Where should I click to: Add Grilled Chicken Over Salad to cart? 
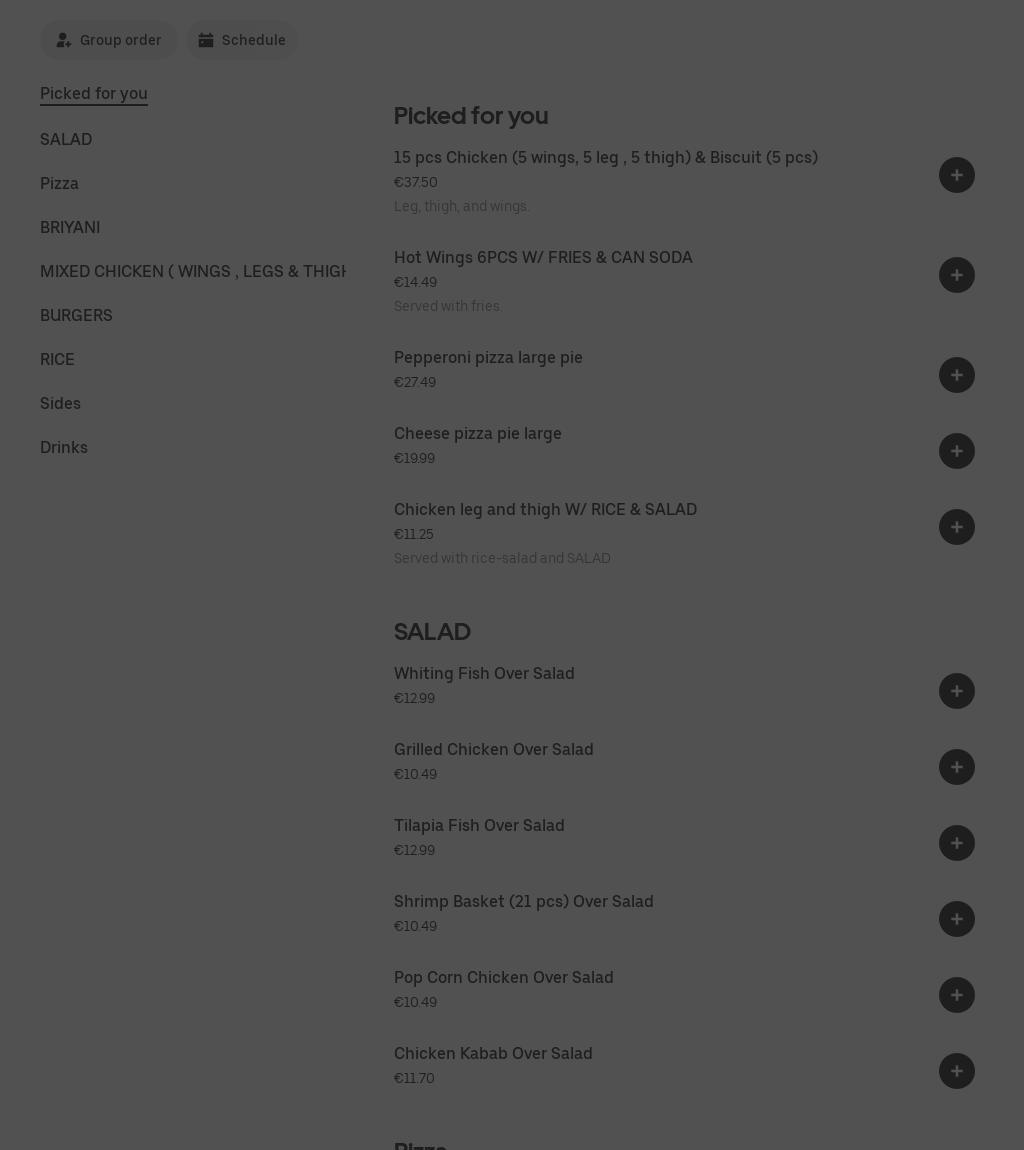[x=956, y=767]
